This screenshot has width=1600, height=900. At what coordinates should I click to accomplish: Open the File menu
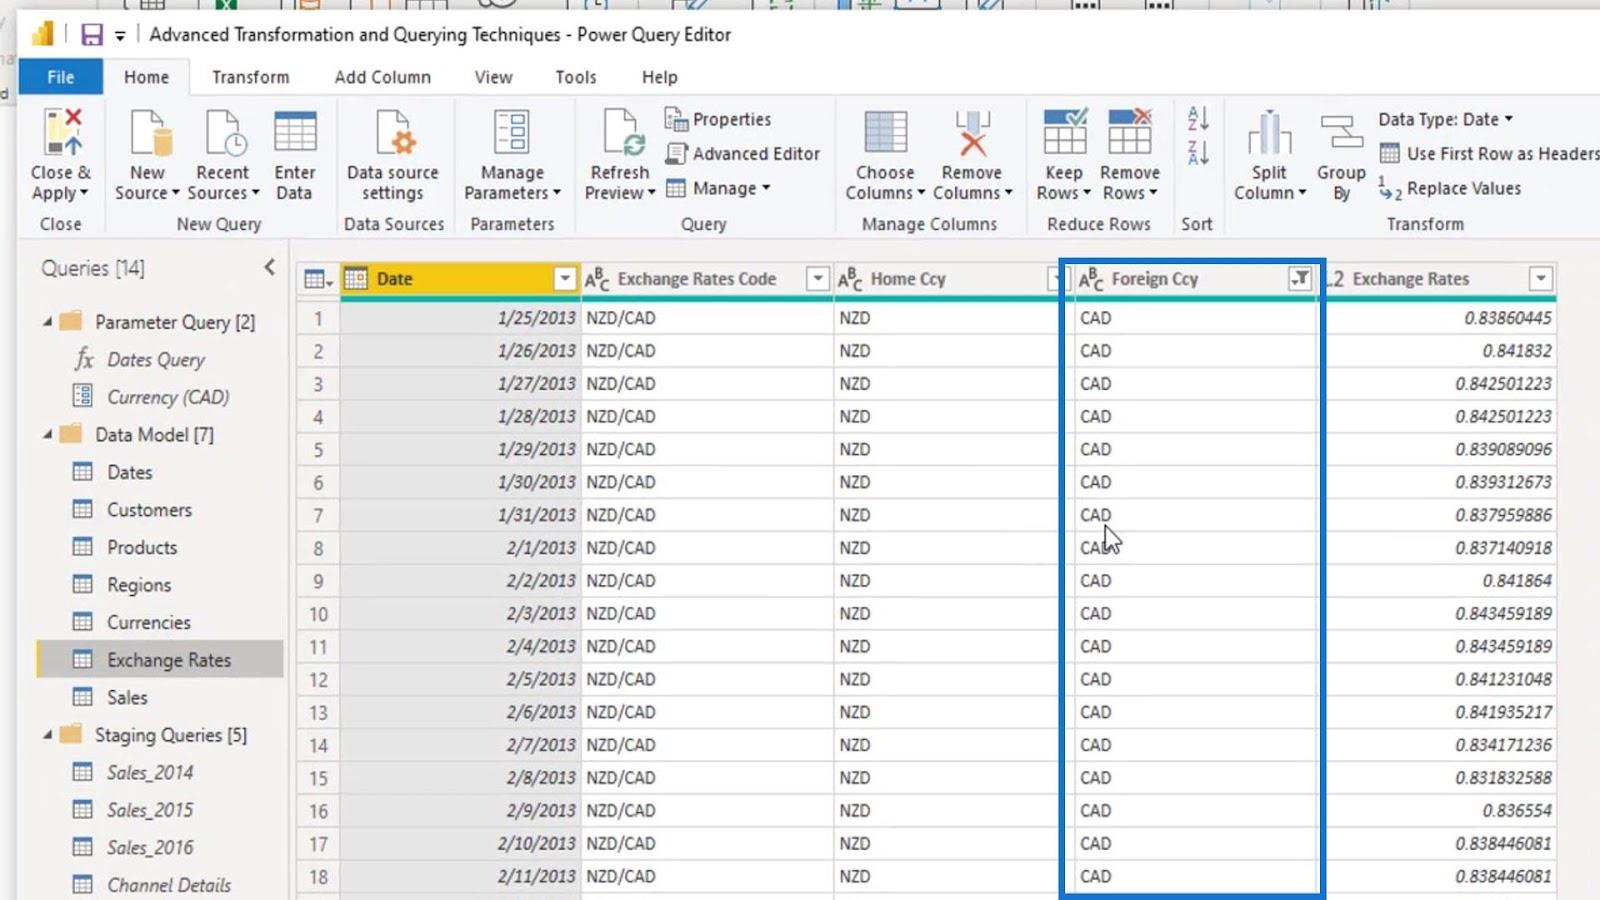(x=61, y=77)
